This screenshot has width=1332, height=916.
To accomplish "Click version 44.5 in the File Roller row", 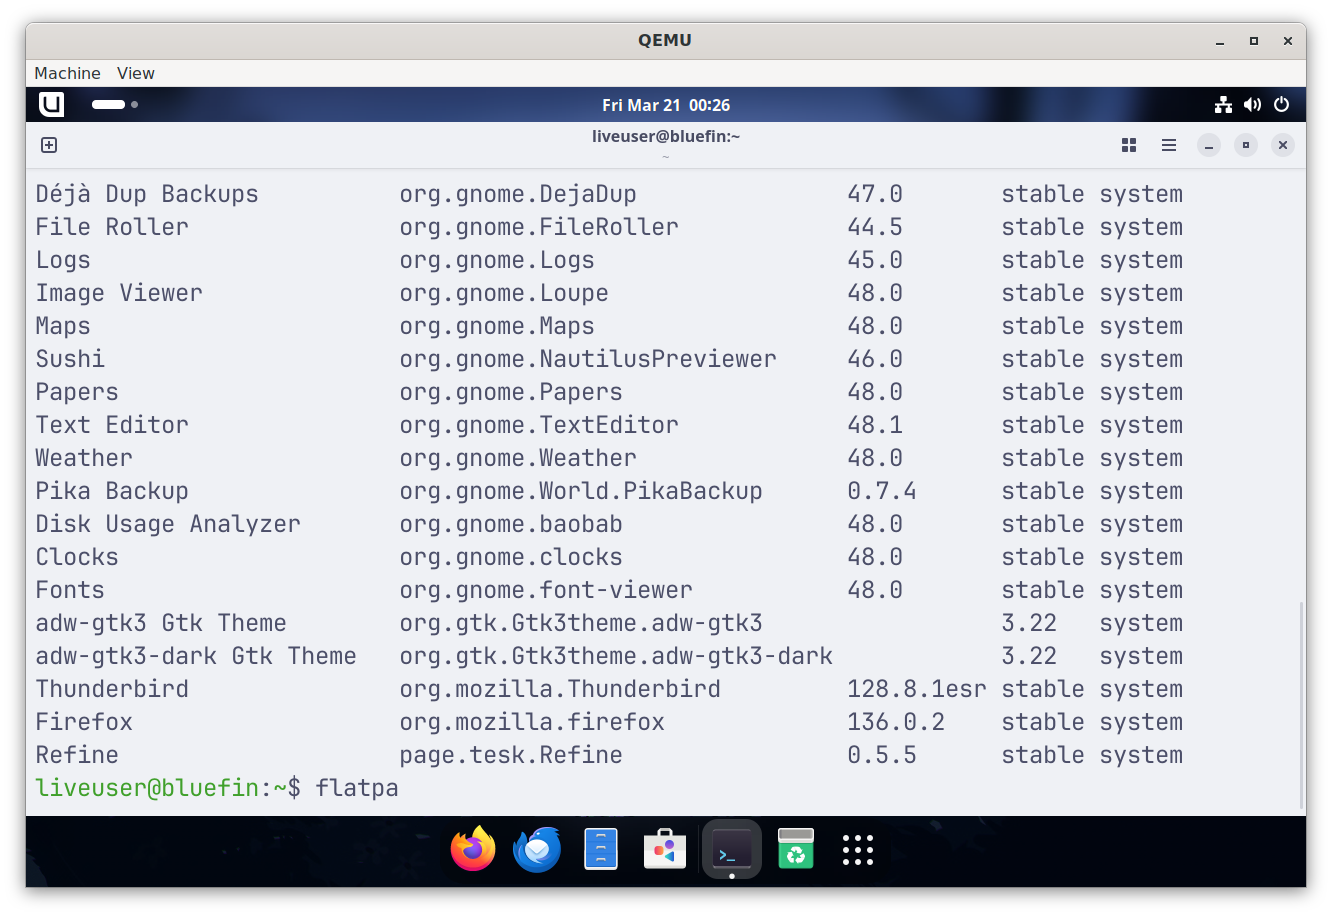I will [875, 227].
